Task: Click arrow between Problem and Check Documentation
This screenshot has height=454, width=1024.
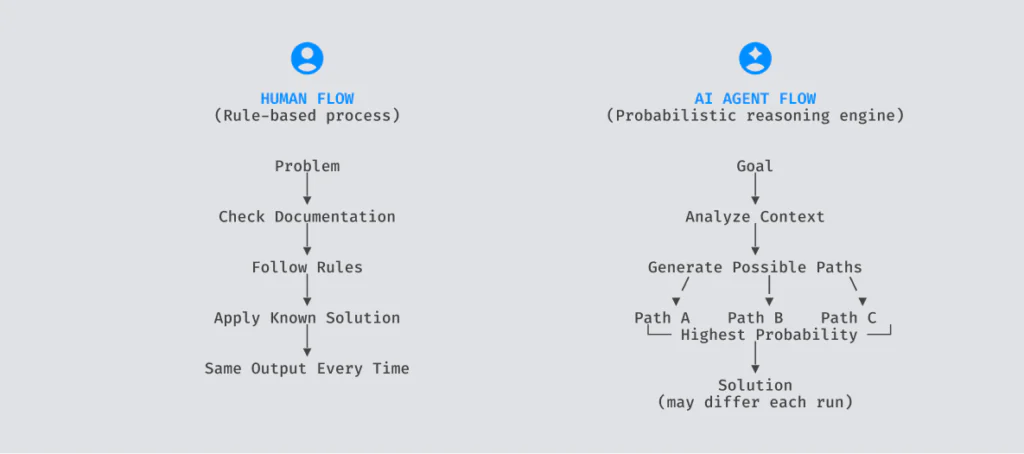Action: [307, 189]
